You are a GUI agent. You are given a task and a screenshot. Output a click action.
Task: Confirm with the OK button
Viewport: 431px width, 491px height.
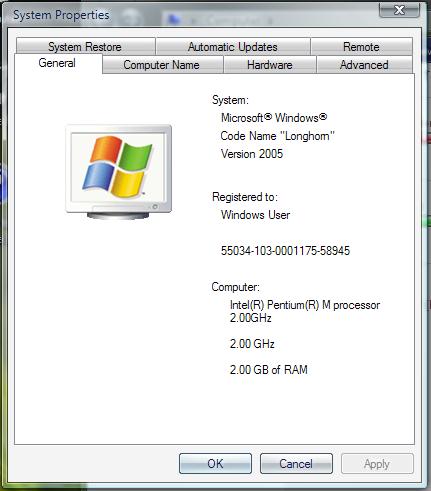(215, 463)
